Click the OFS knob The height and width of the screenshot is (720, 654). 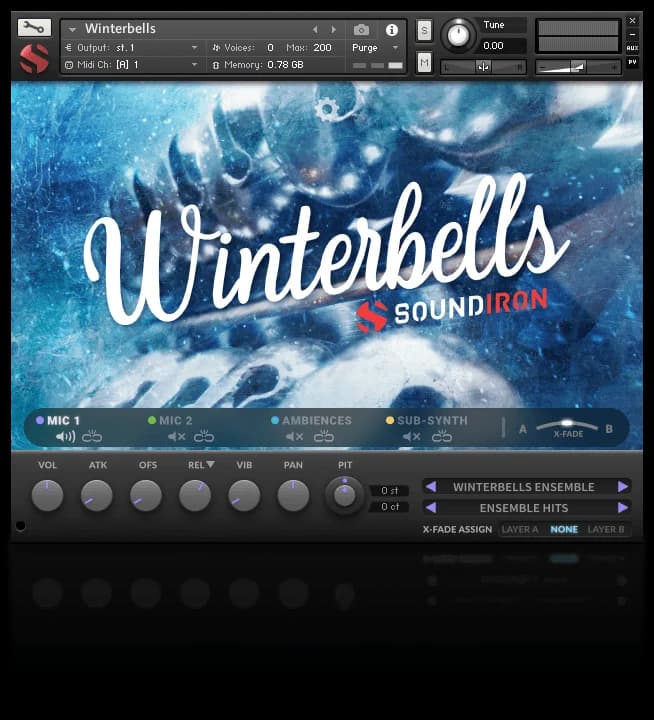point(146,496)
